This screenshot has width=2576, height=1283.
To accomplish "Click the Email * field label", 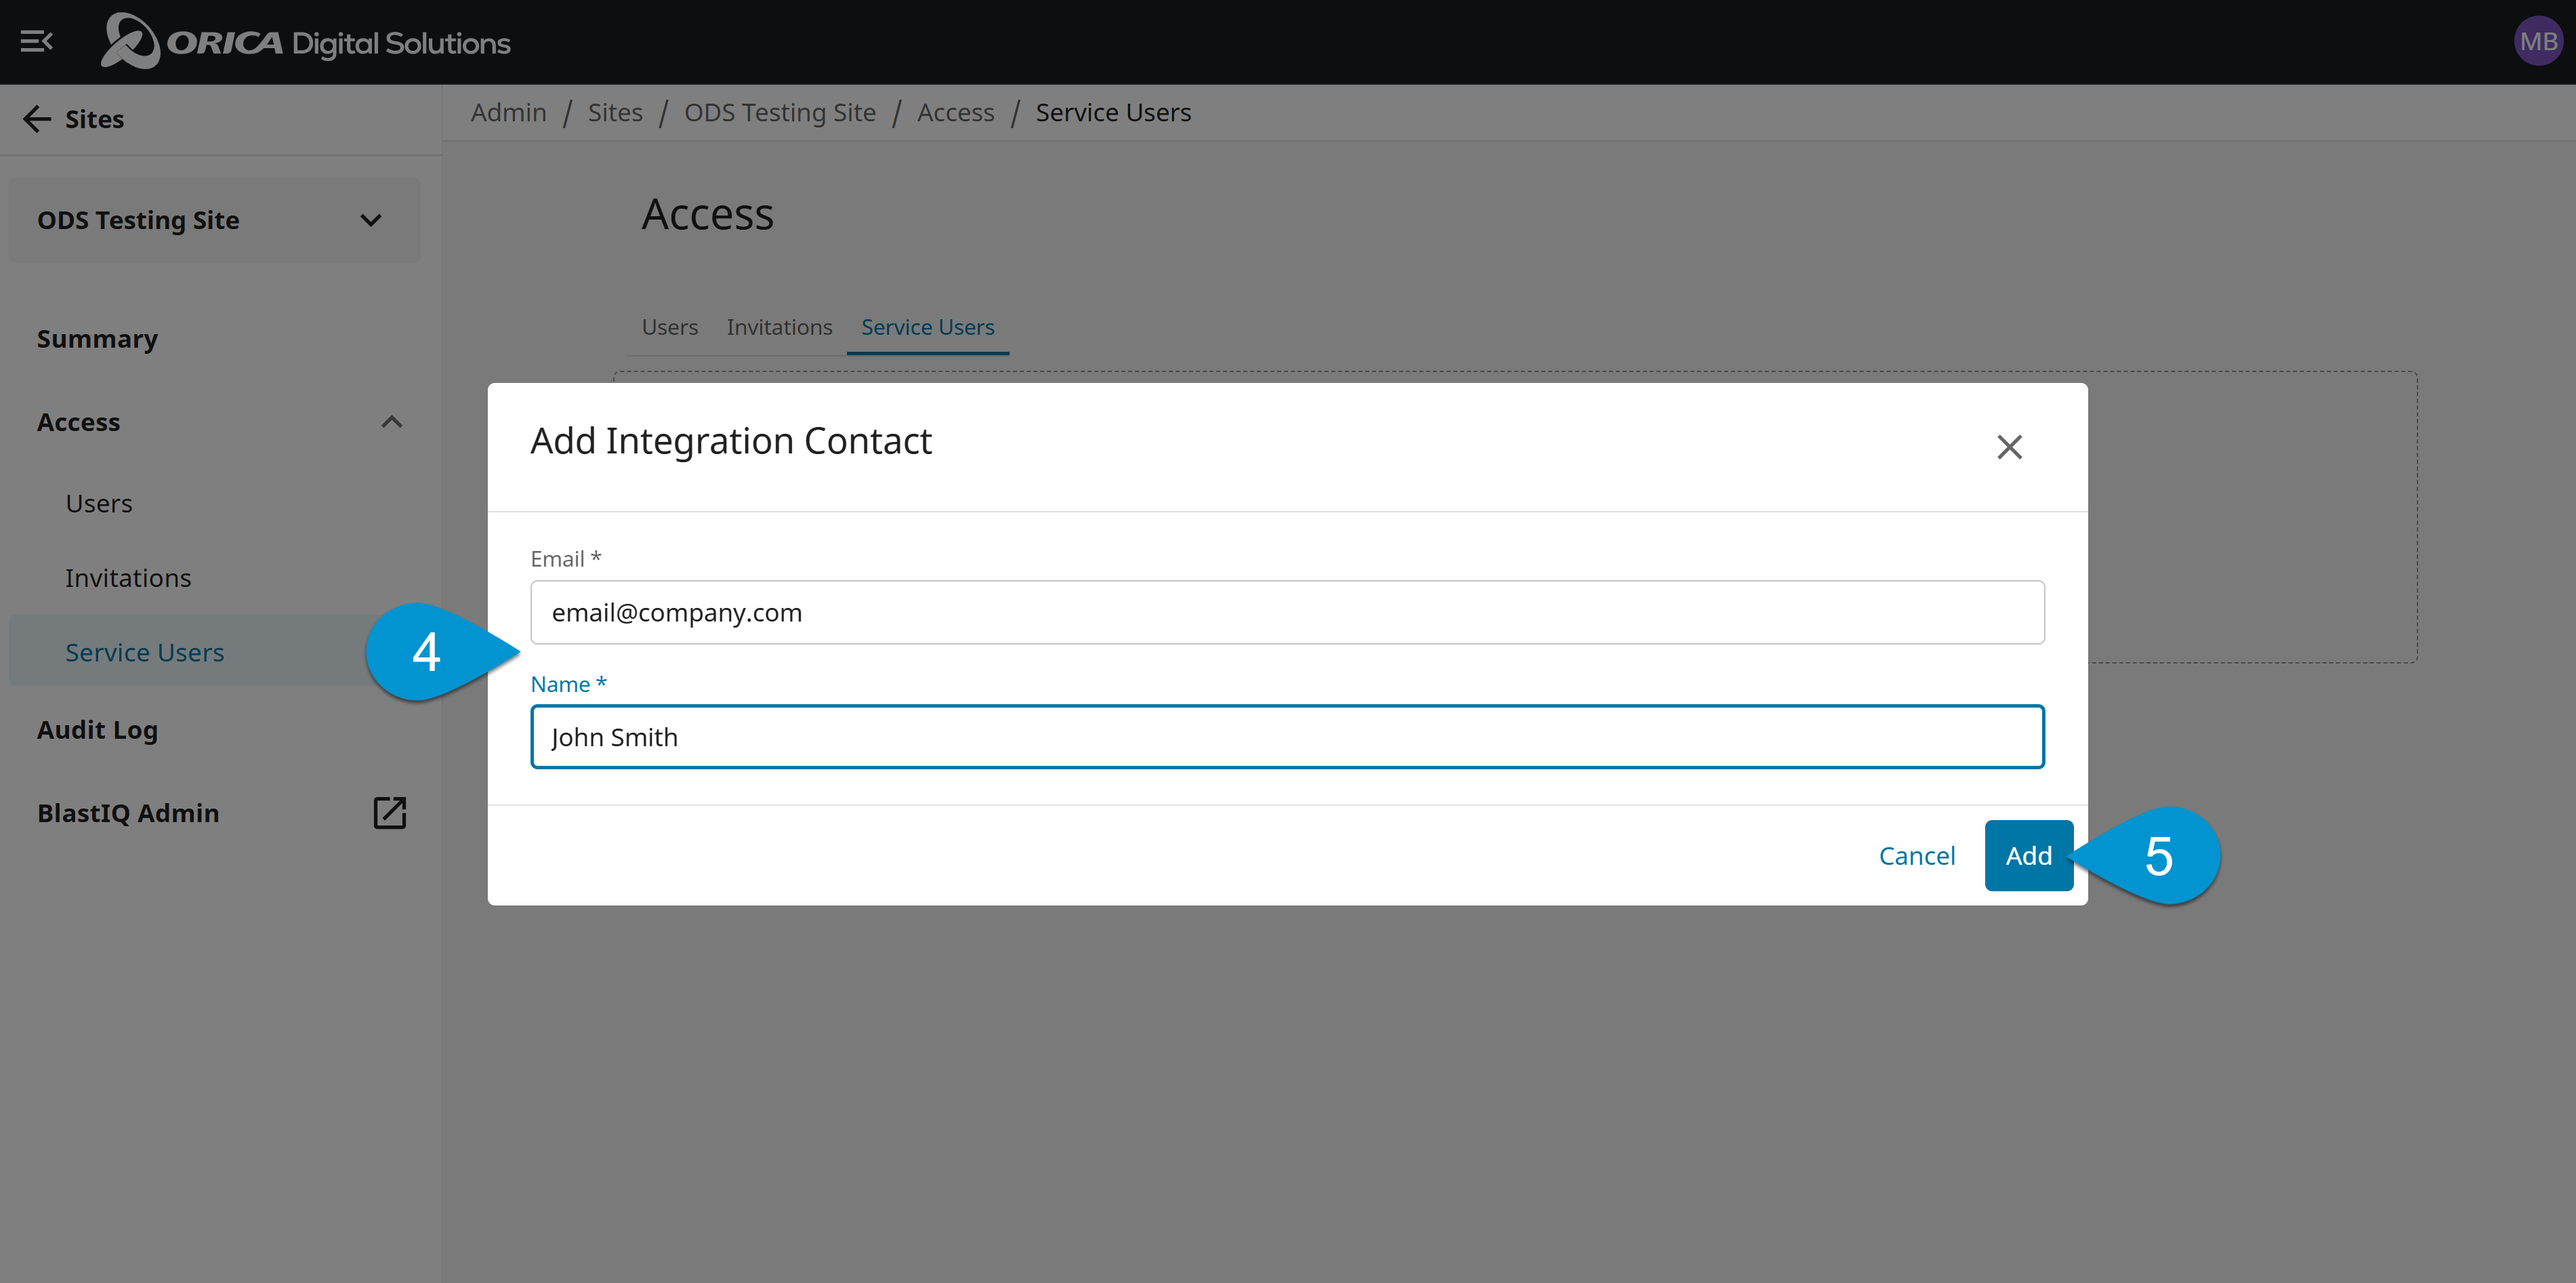I will (565, 559).
